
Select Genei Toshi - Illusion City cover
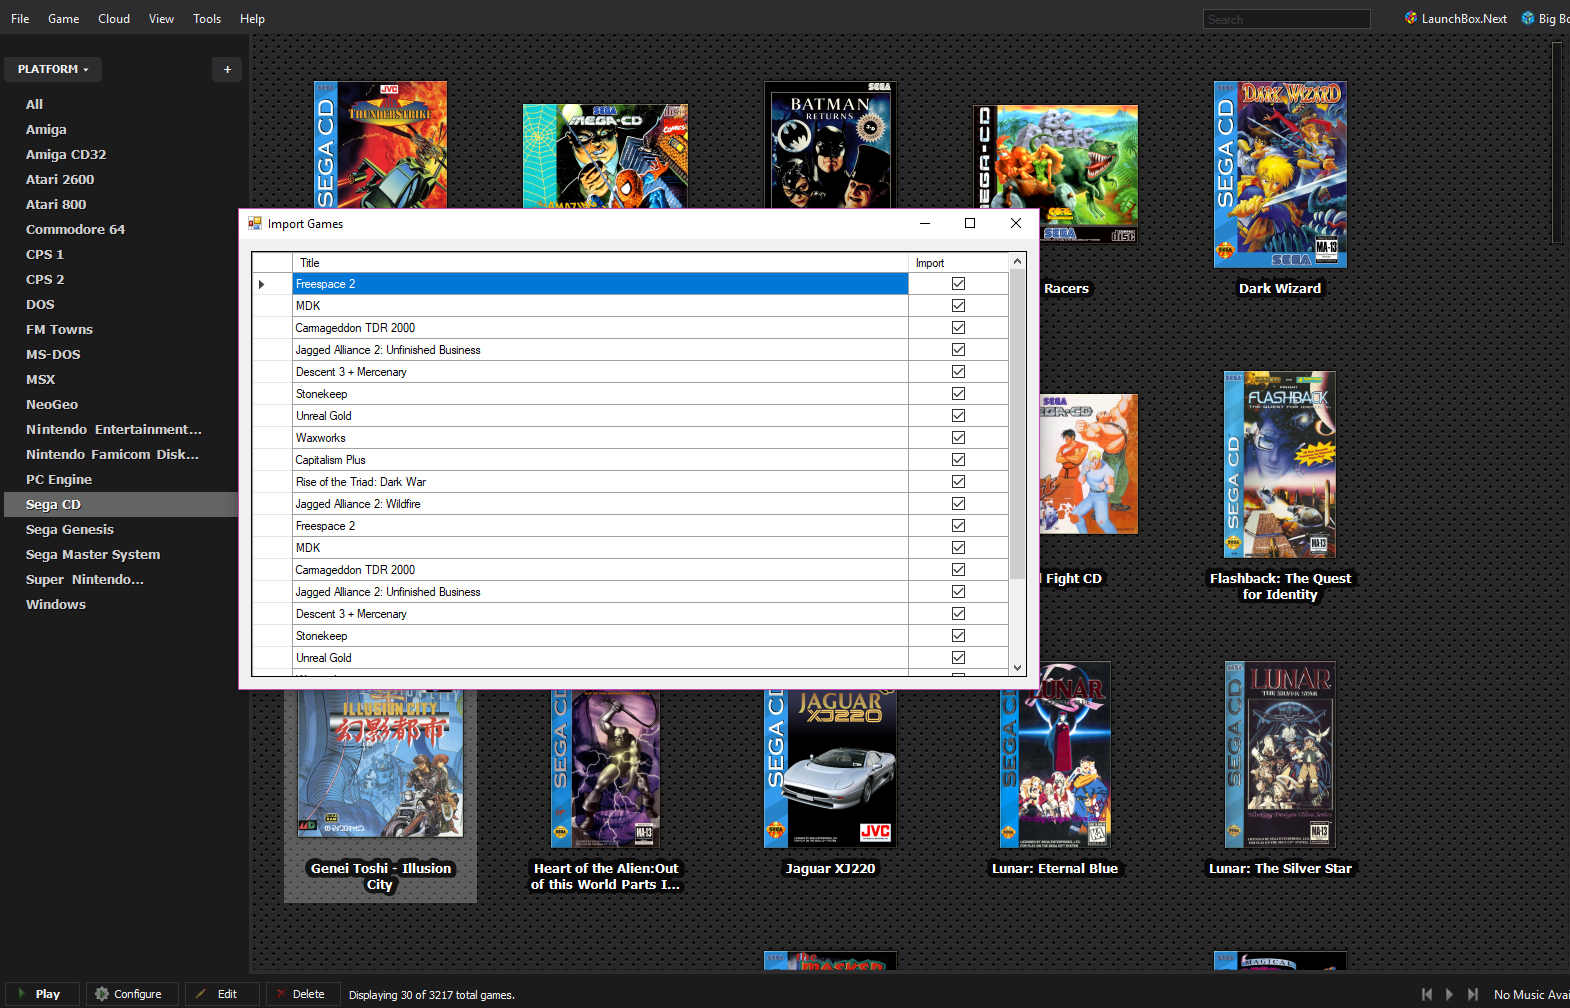380,762
